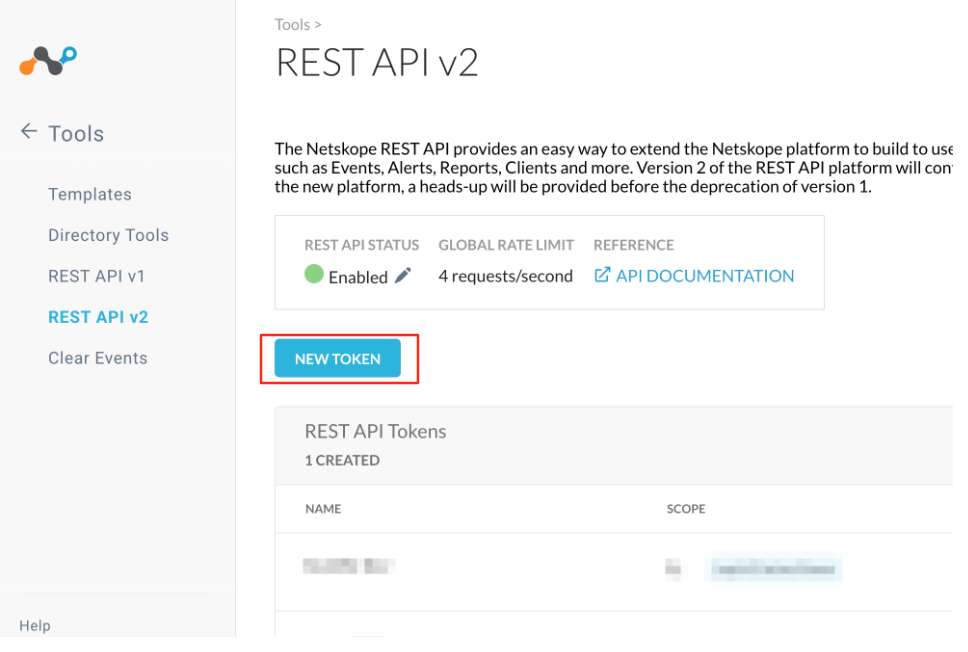
Task: Click the 'REST API v2' page title
Action: 377,62
